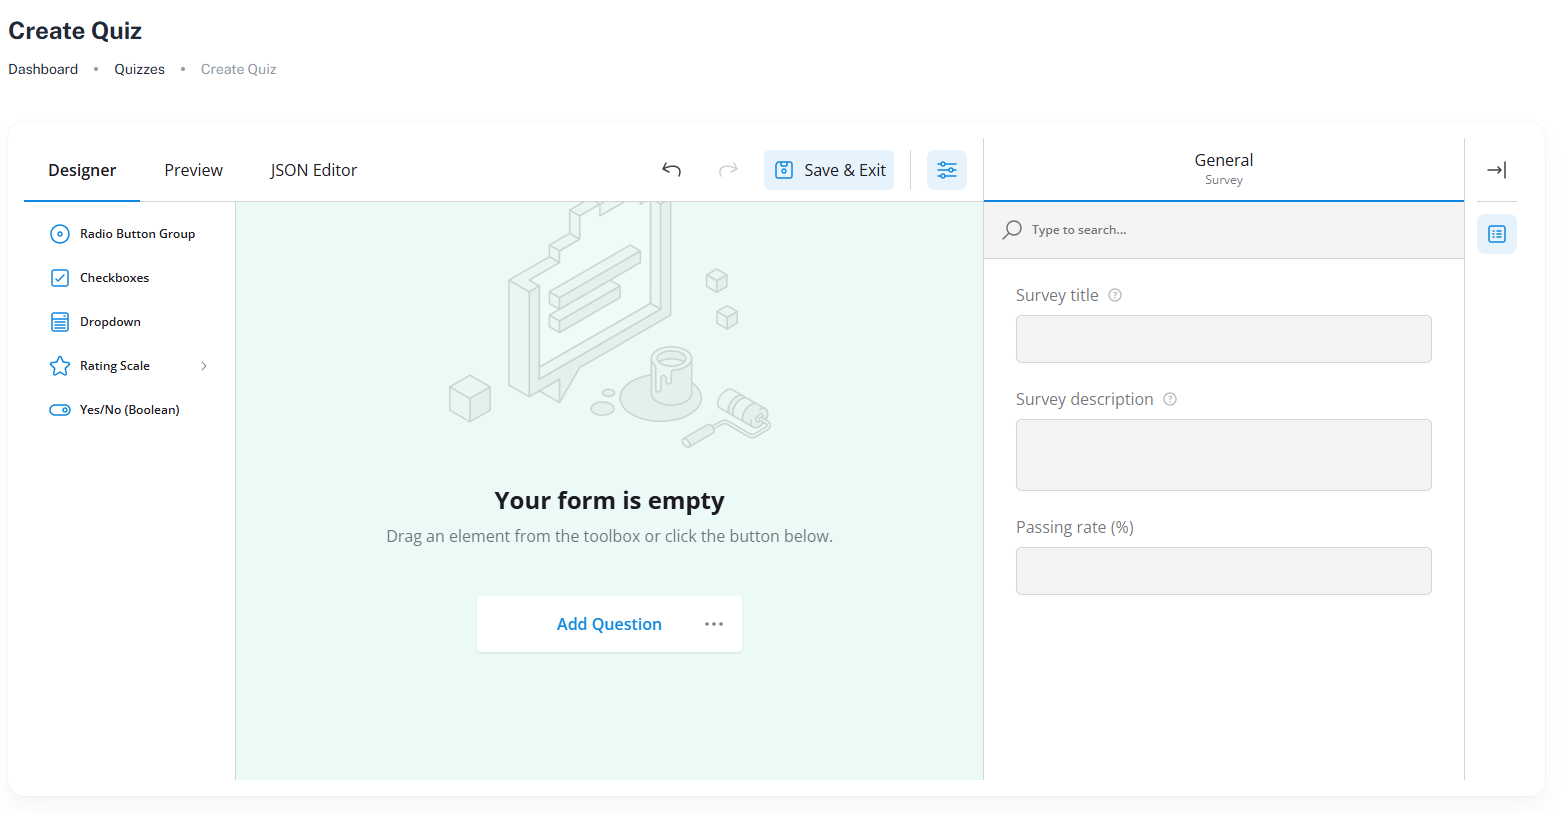
Task: Click the Save & Exit button
Action: click(x=828, y=170)
